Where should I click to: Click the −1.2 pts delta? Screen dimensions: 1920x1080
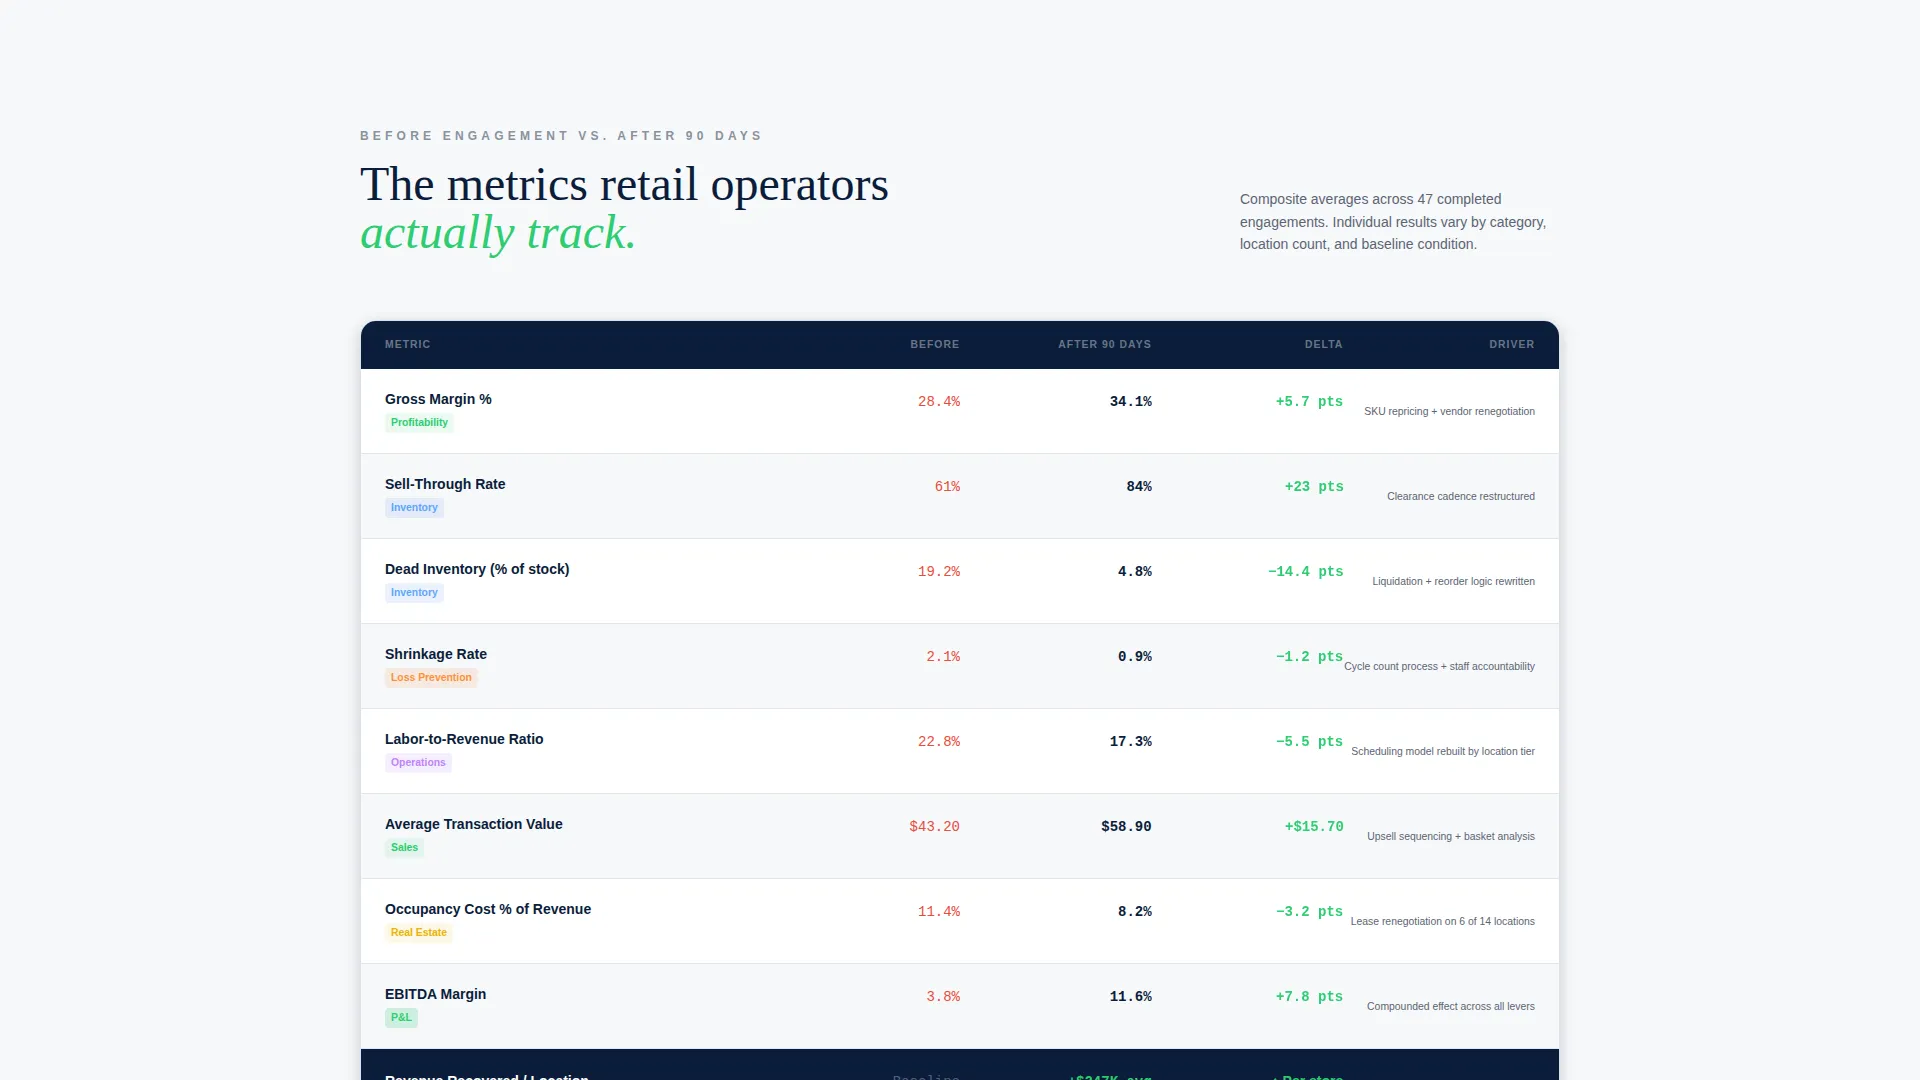1309,657
